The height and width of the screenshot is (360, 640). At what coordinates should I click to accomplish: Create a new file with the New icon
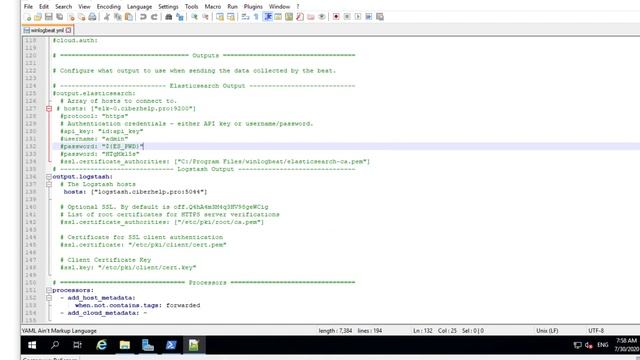[x=27, y=17]
